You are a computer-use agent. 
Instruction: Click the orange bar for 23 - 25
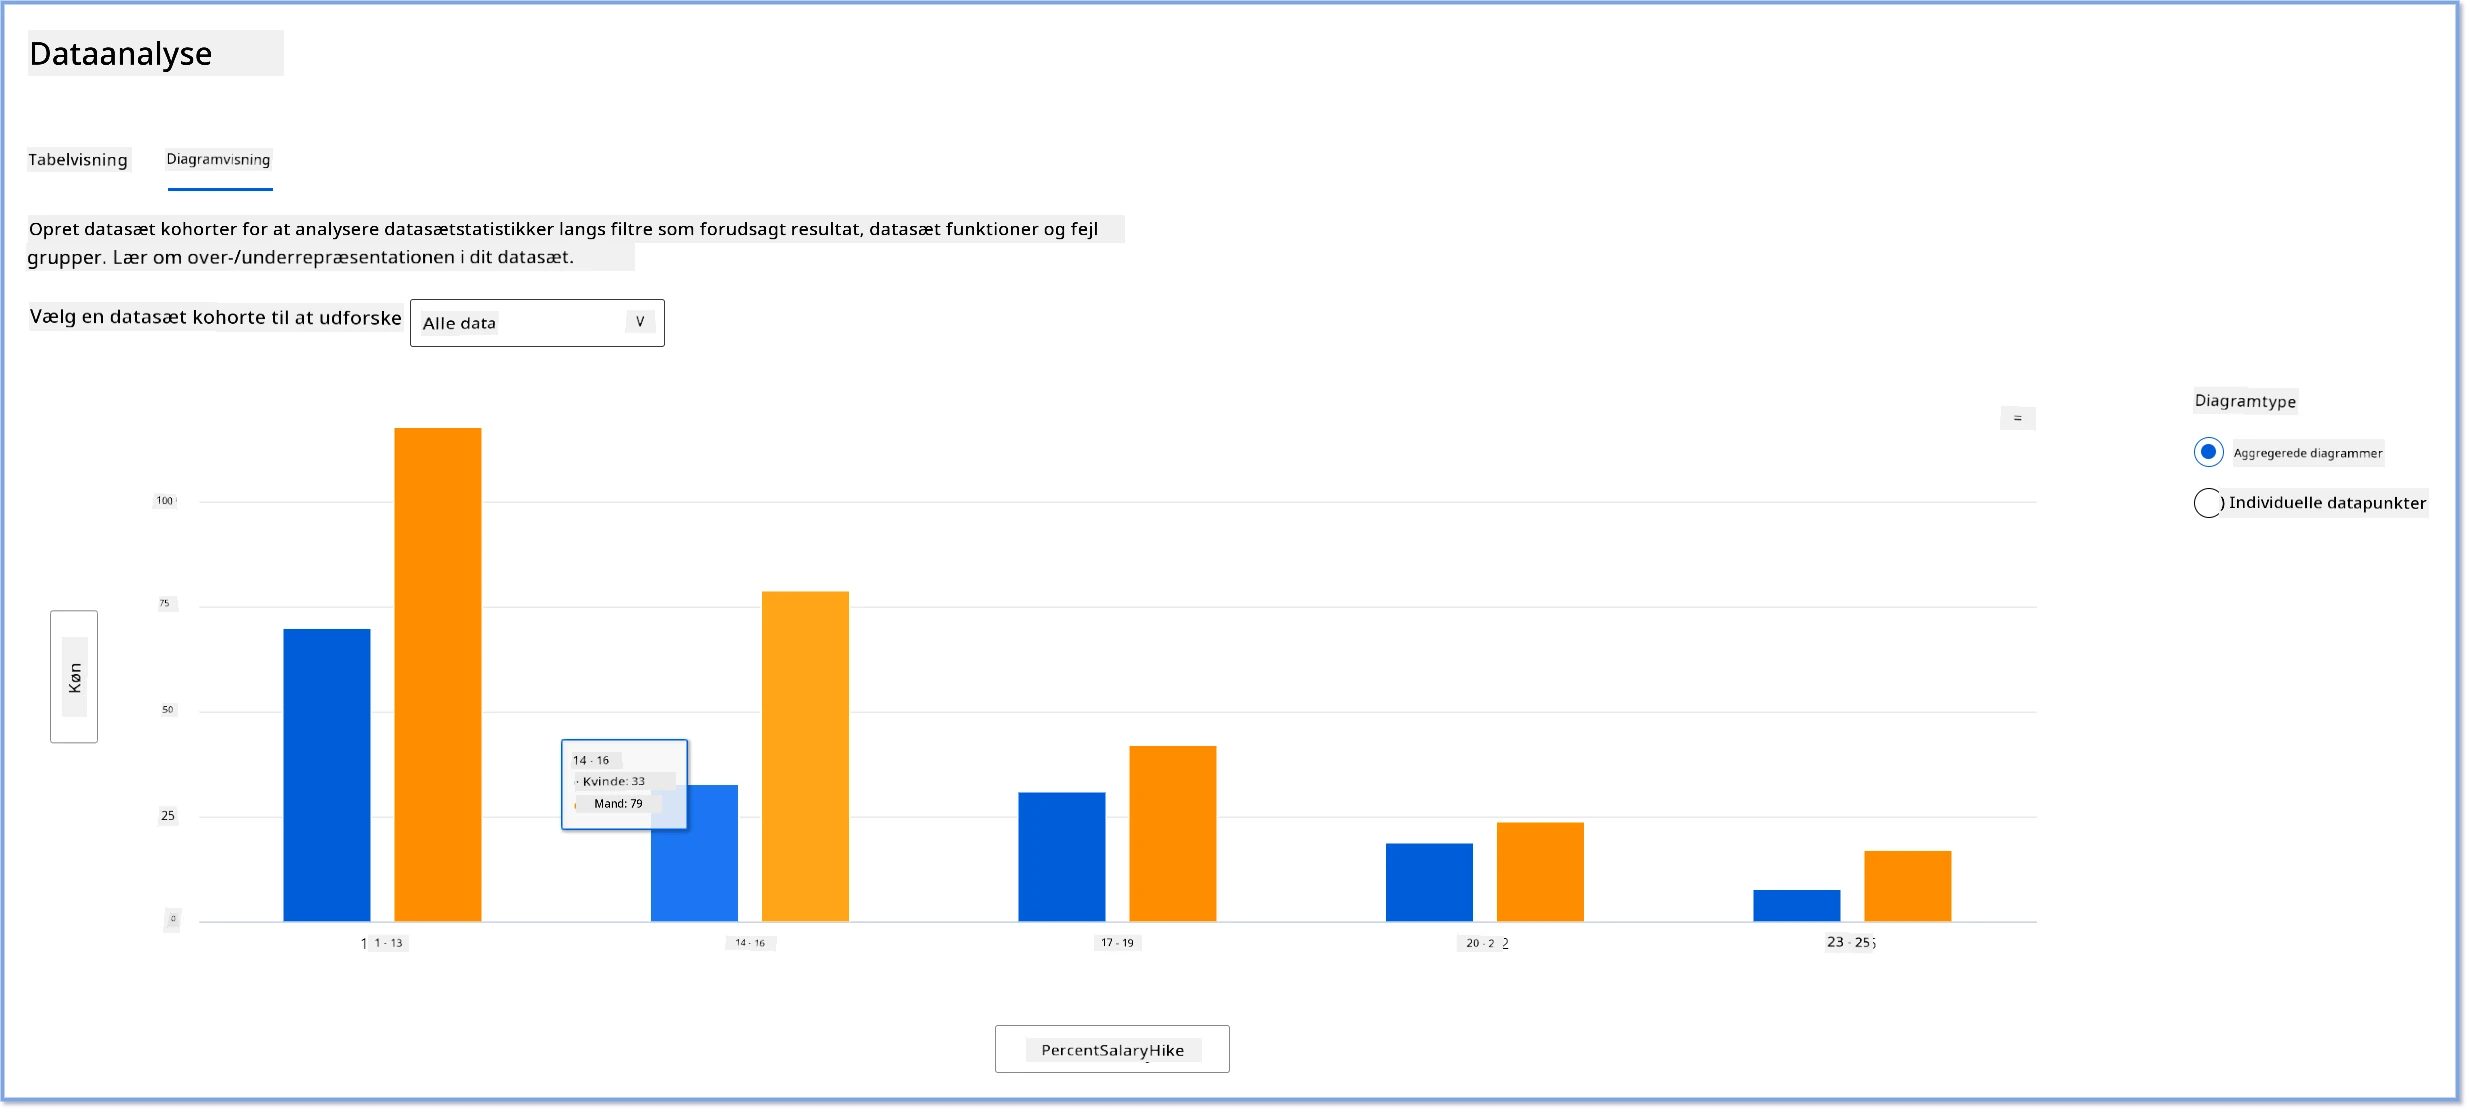tap(1908, 886)
